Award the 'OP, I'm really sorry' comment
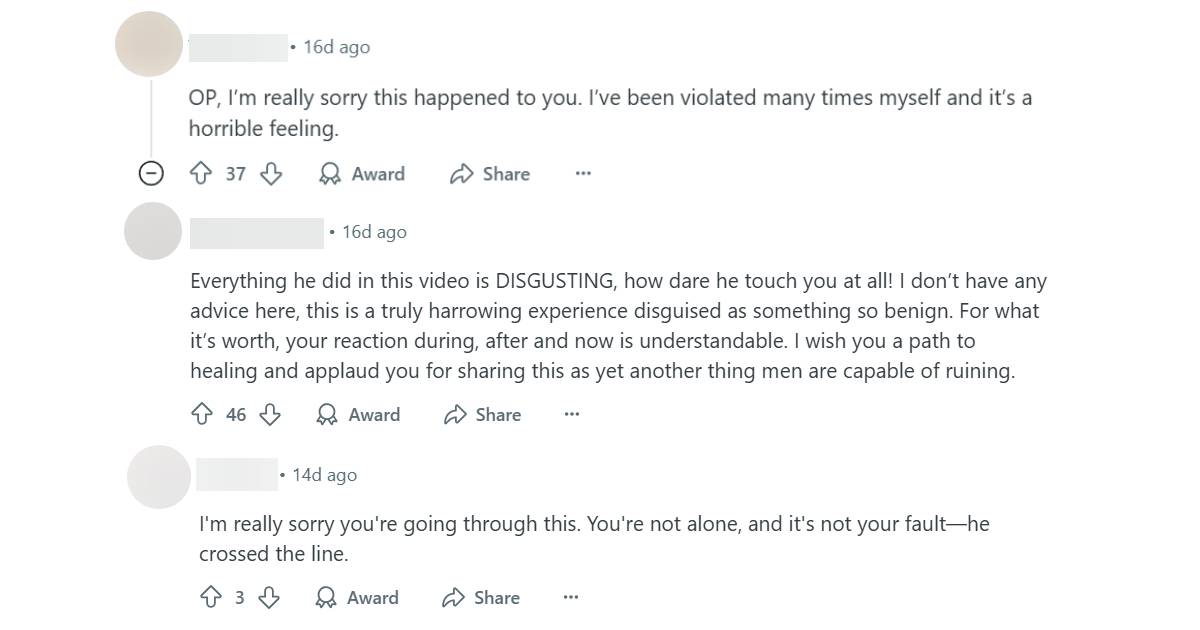Screen dimensions: 1200x630 coord(361,174)
